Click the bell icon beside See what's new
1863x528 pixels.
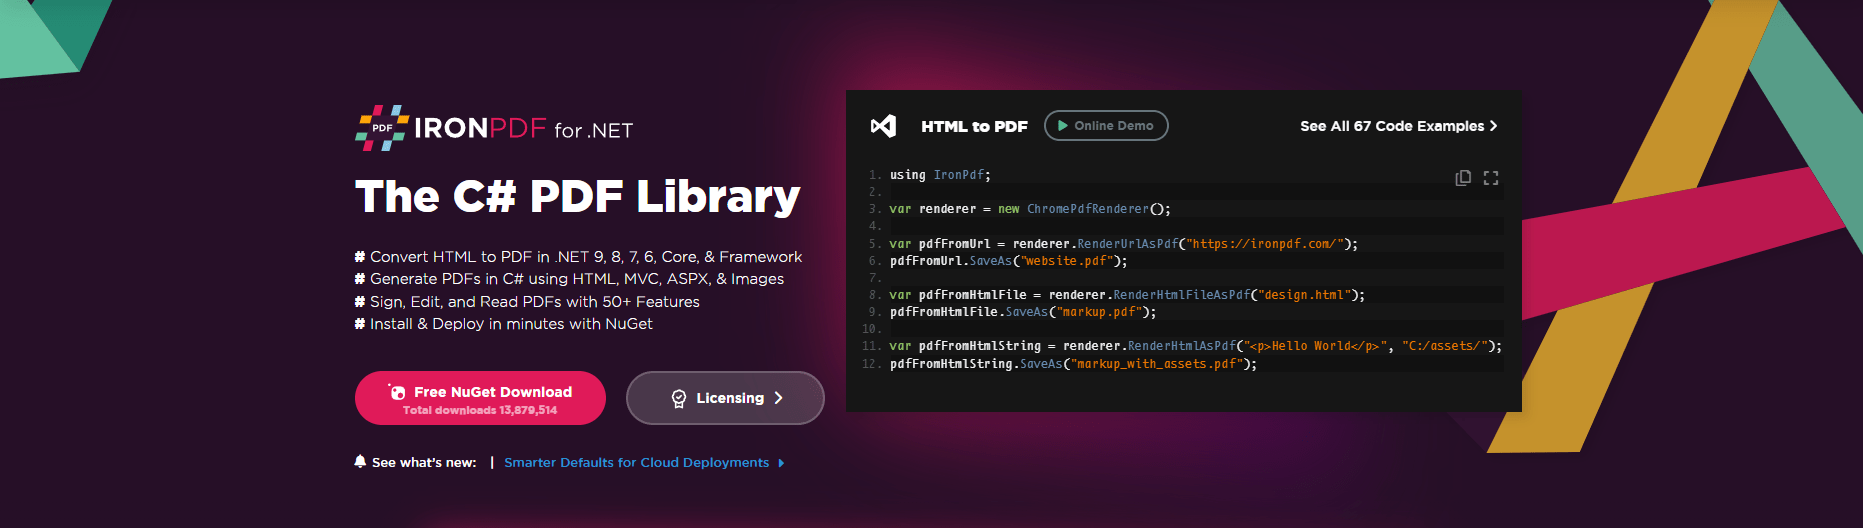pyautogui.click(x=360, y=461)
